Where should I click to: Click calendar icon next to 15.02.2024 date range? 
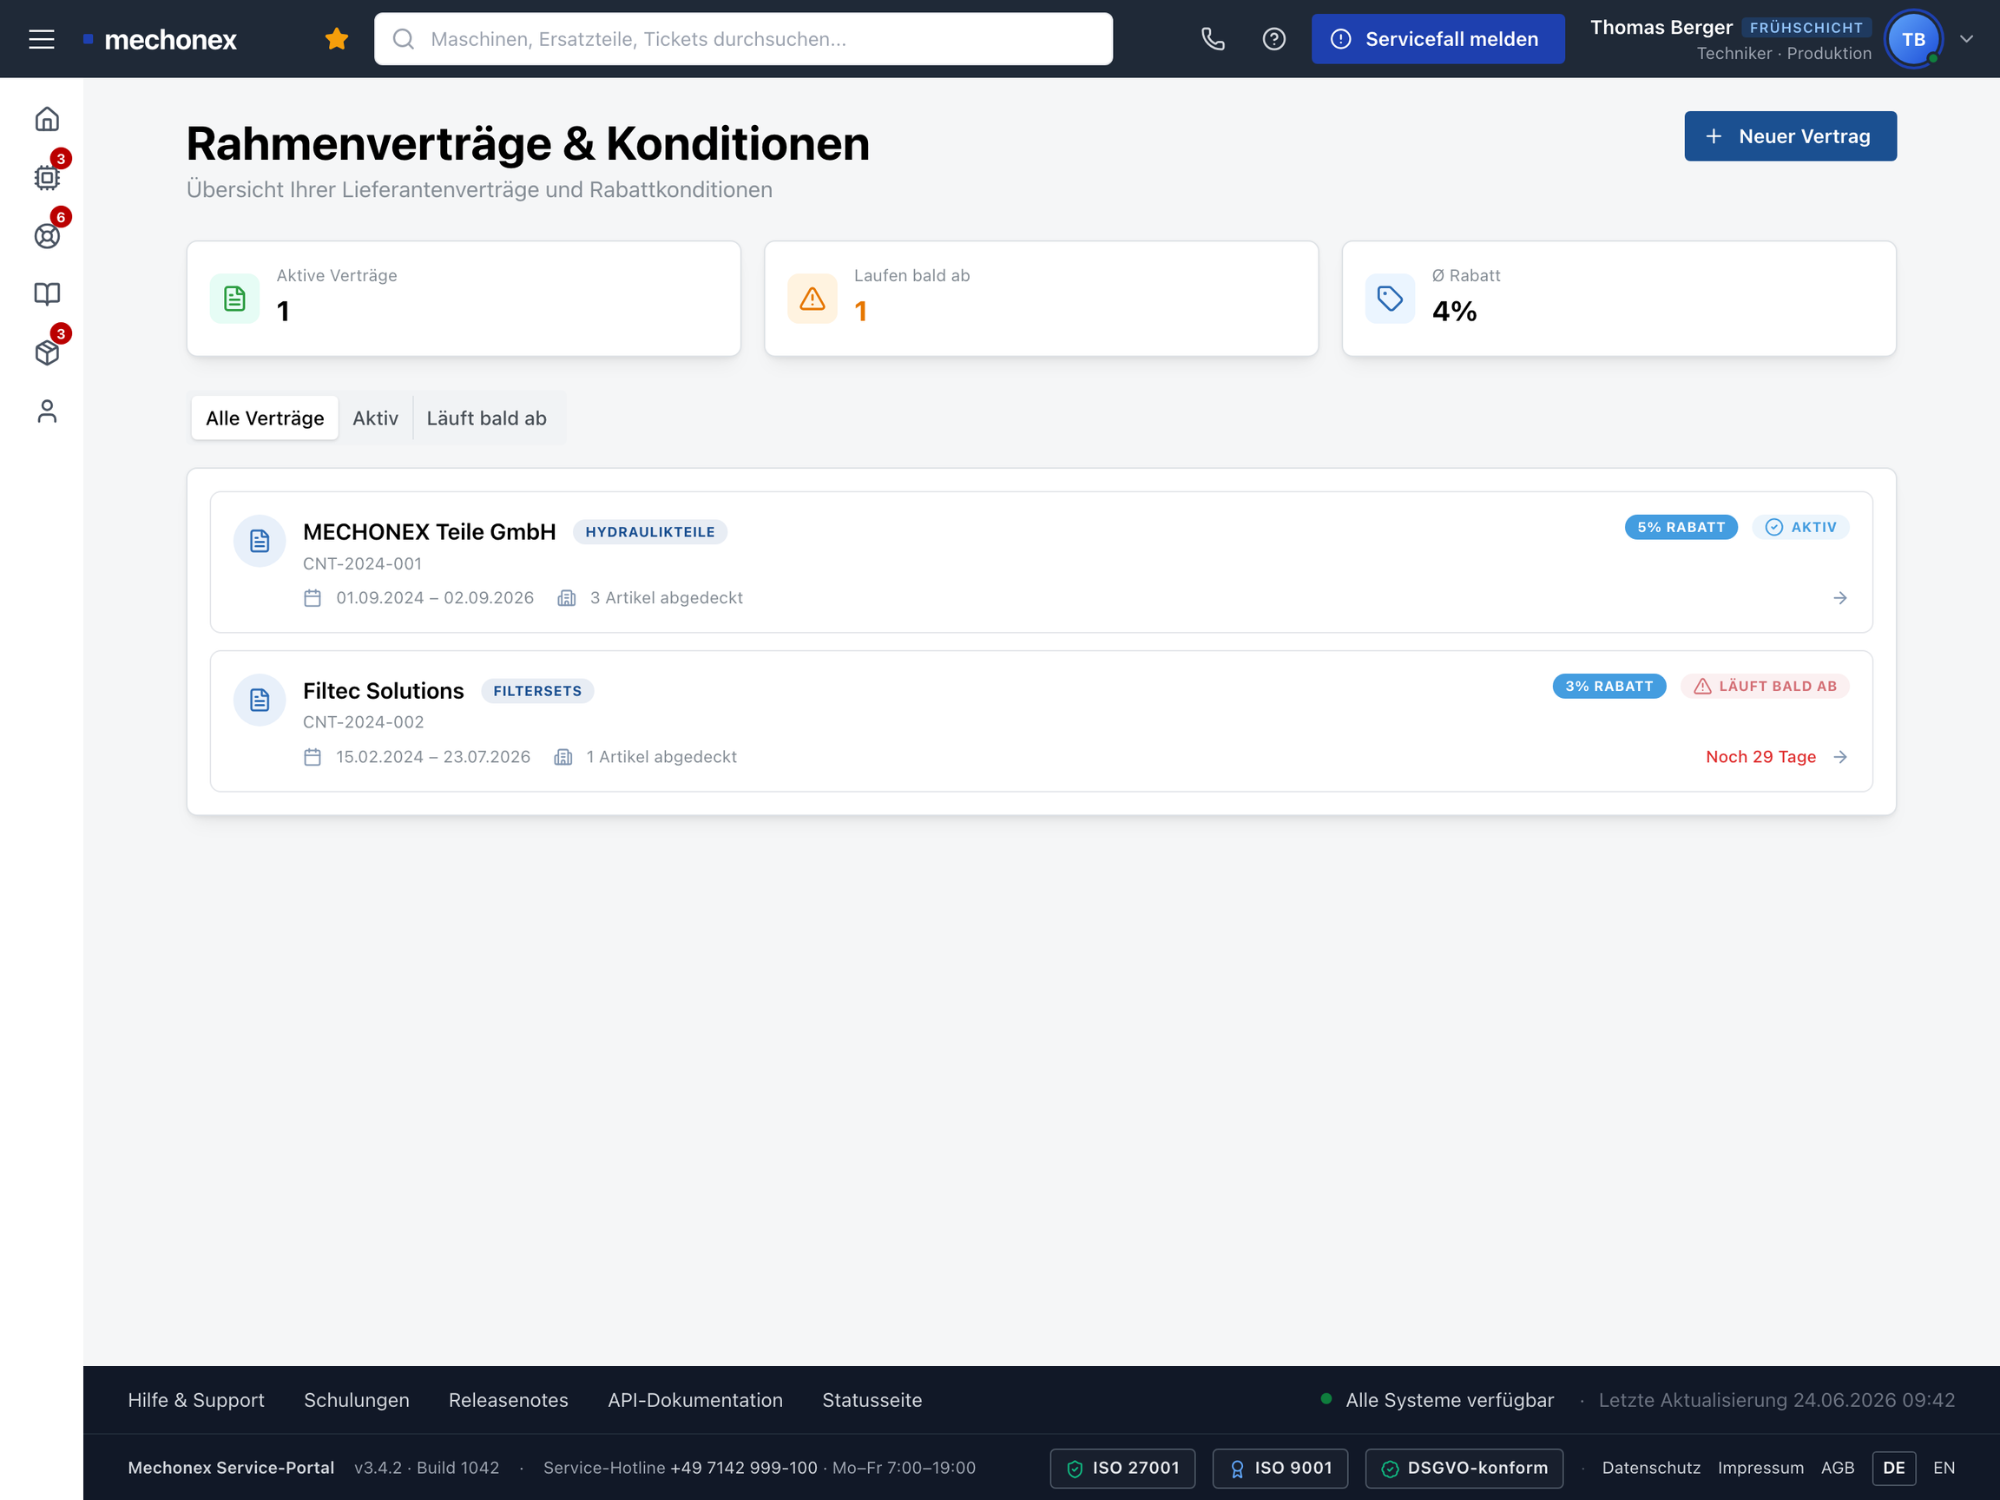pyautogui.click(x=312, y=757)
